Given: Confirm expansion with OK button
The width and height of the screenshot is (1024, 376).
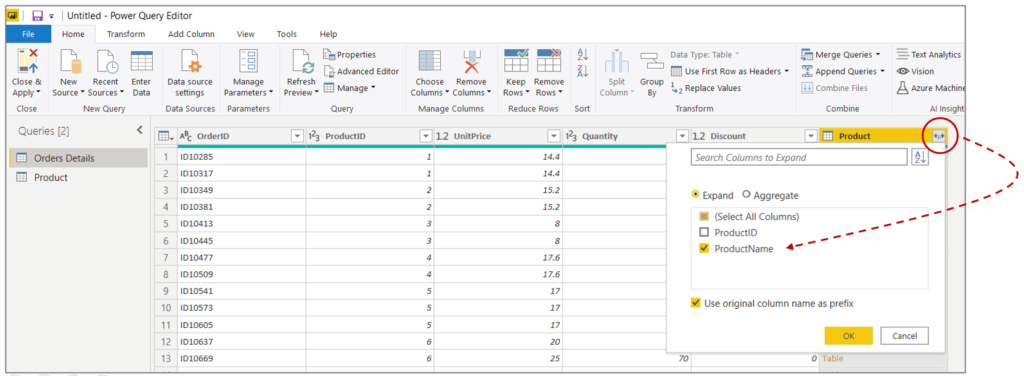Looking at the screenshot, I should [x=848, y=336].
